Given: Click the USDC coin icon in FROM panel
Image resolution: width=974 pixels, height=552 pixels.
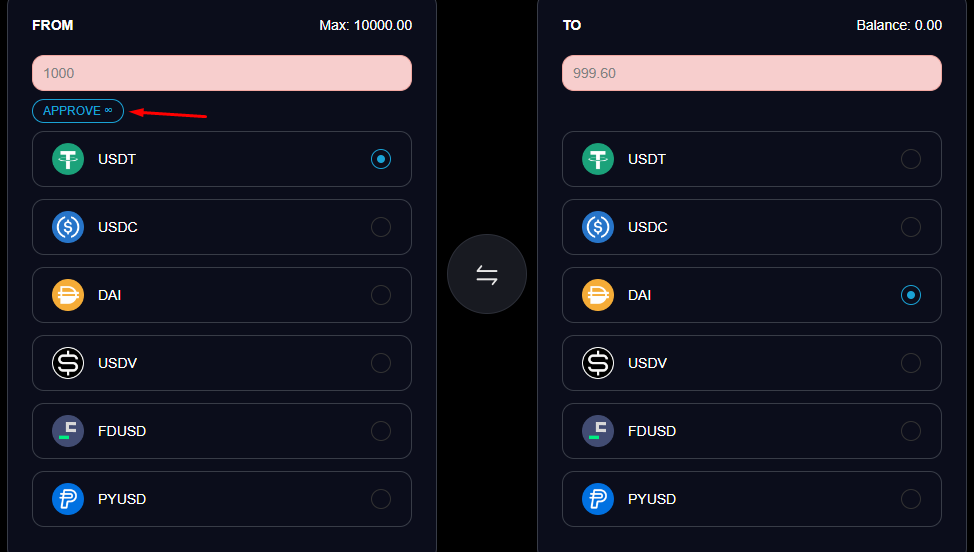Looking at the screenshot, I should 68,227.
